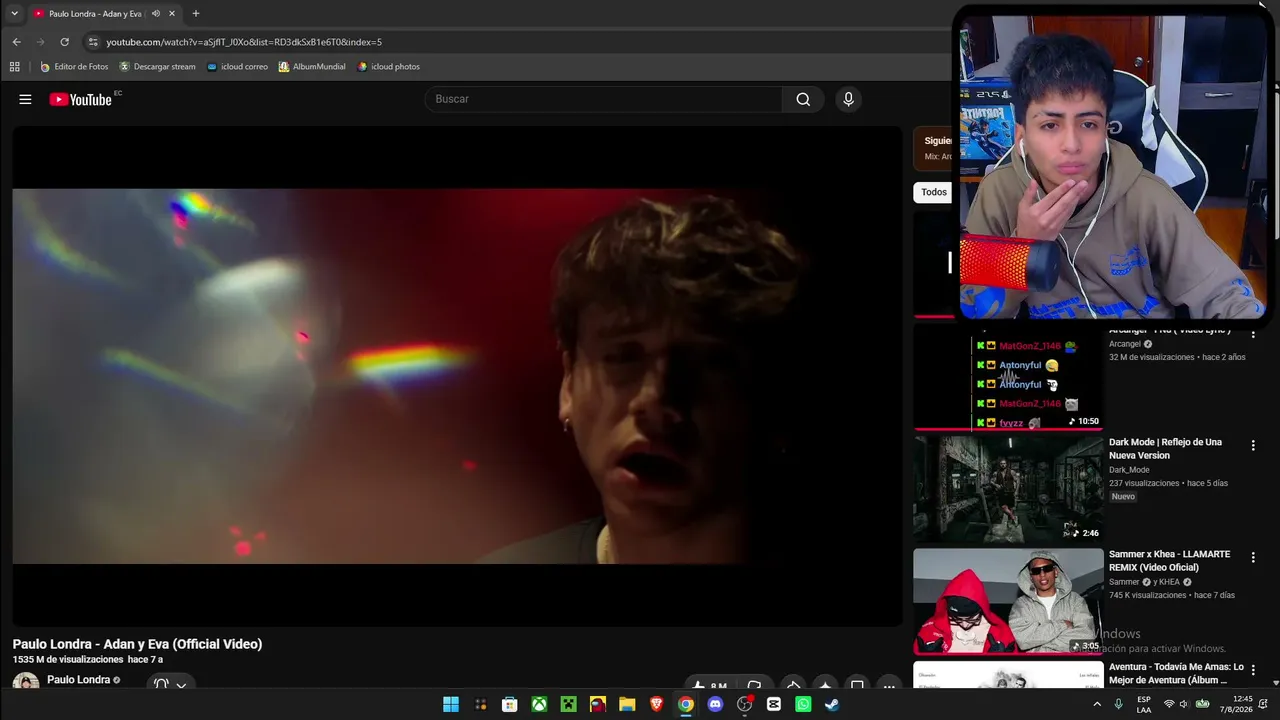
Task: Open OBS Studio from the taskbar
Action: coord(744,704)
